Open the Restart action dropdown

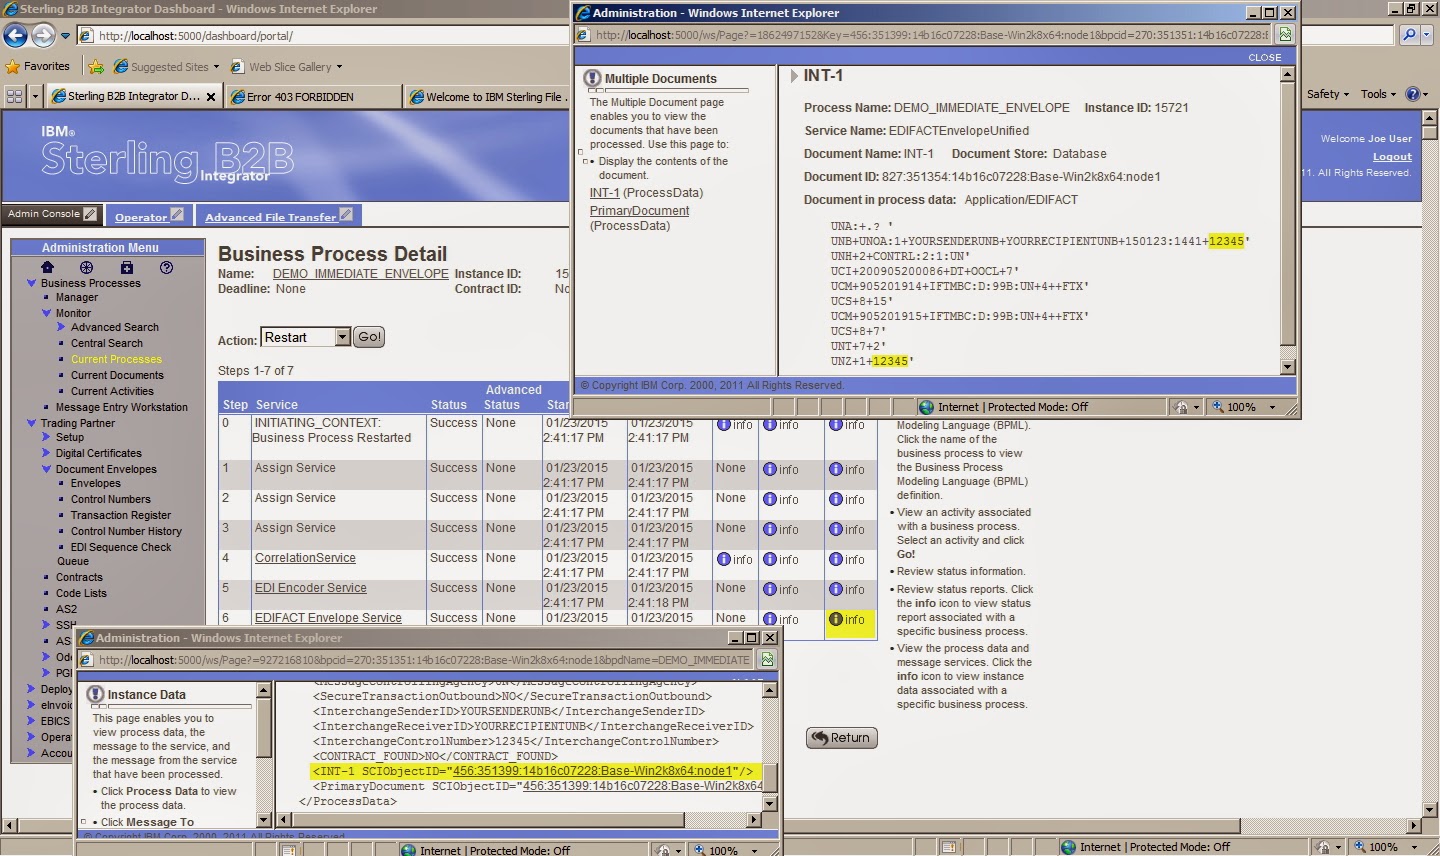[x=342, y=337]
